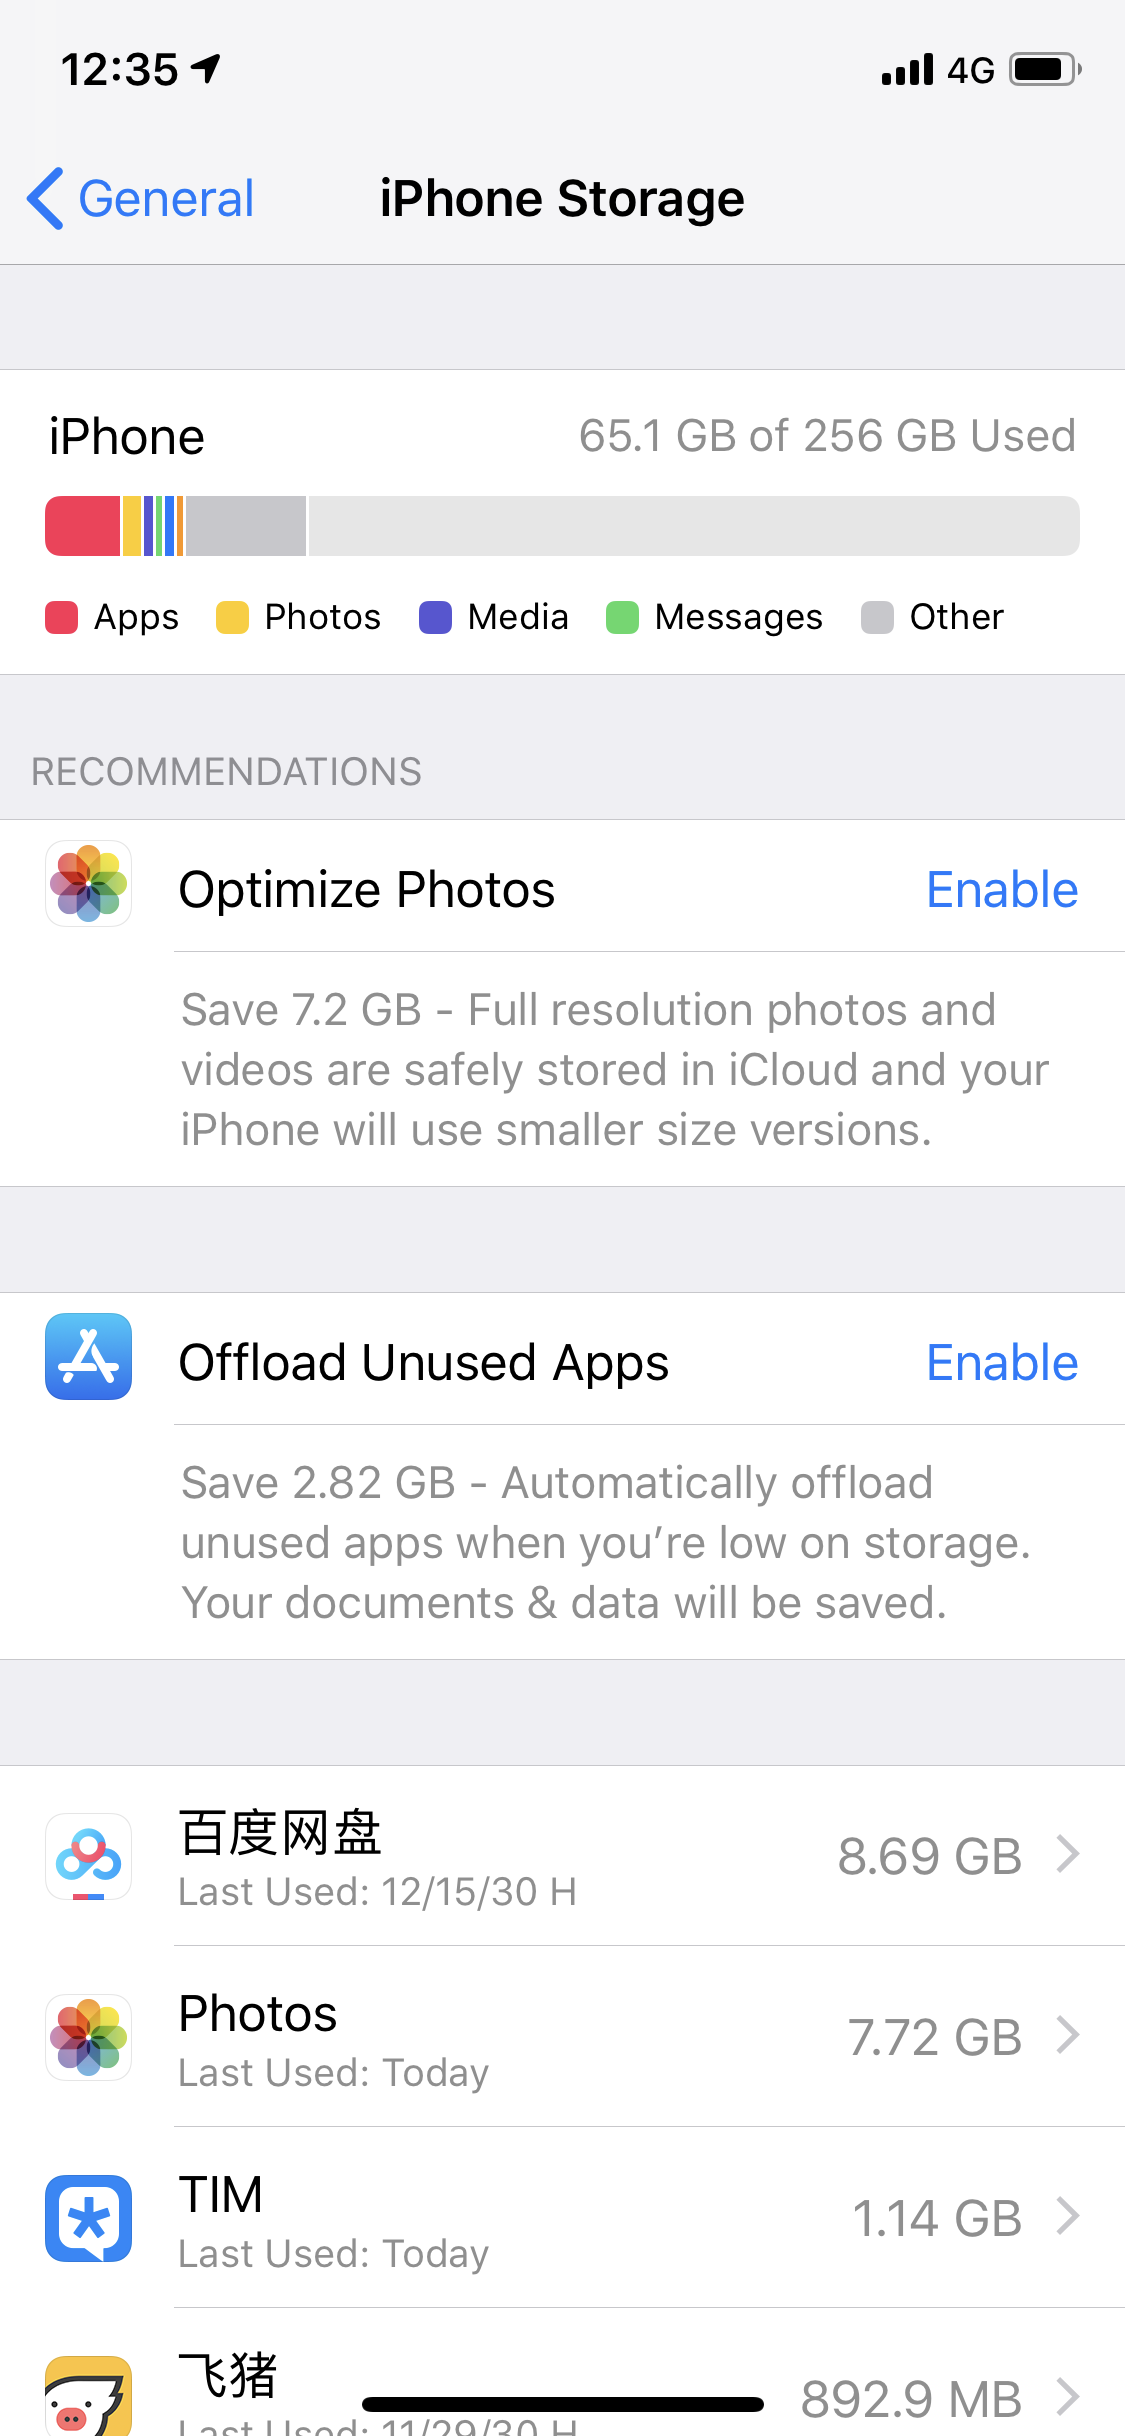
Task: Tap the iPhone storage usage bar
Action: [562, 526]
